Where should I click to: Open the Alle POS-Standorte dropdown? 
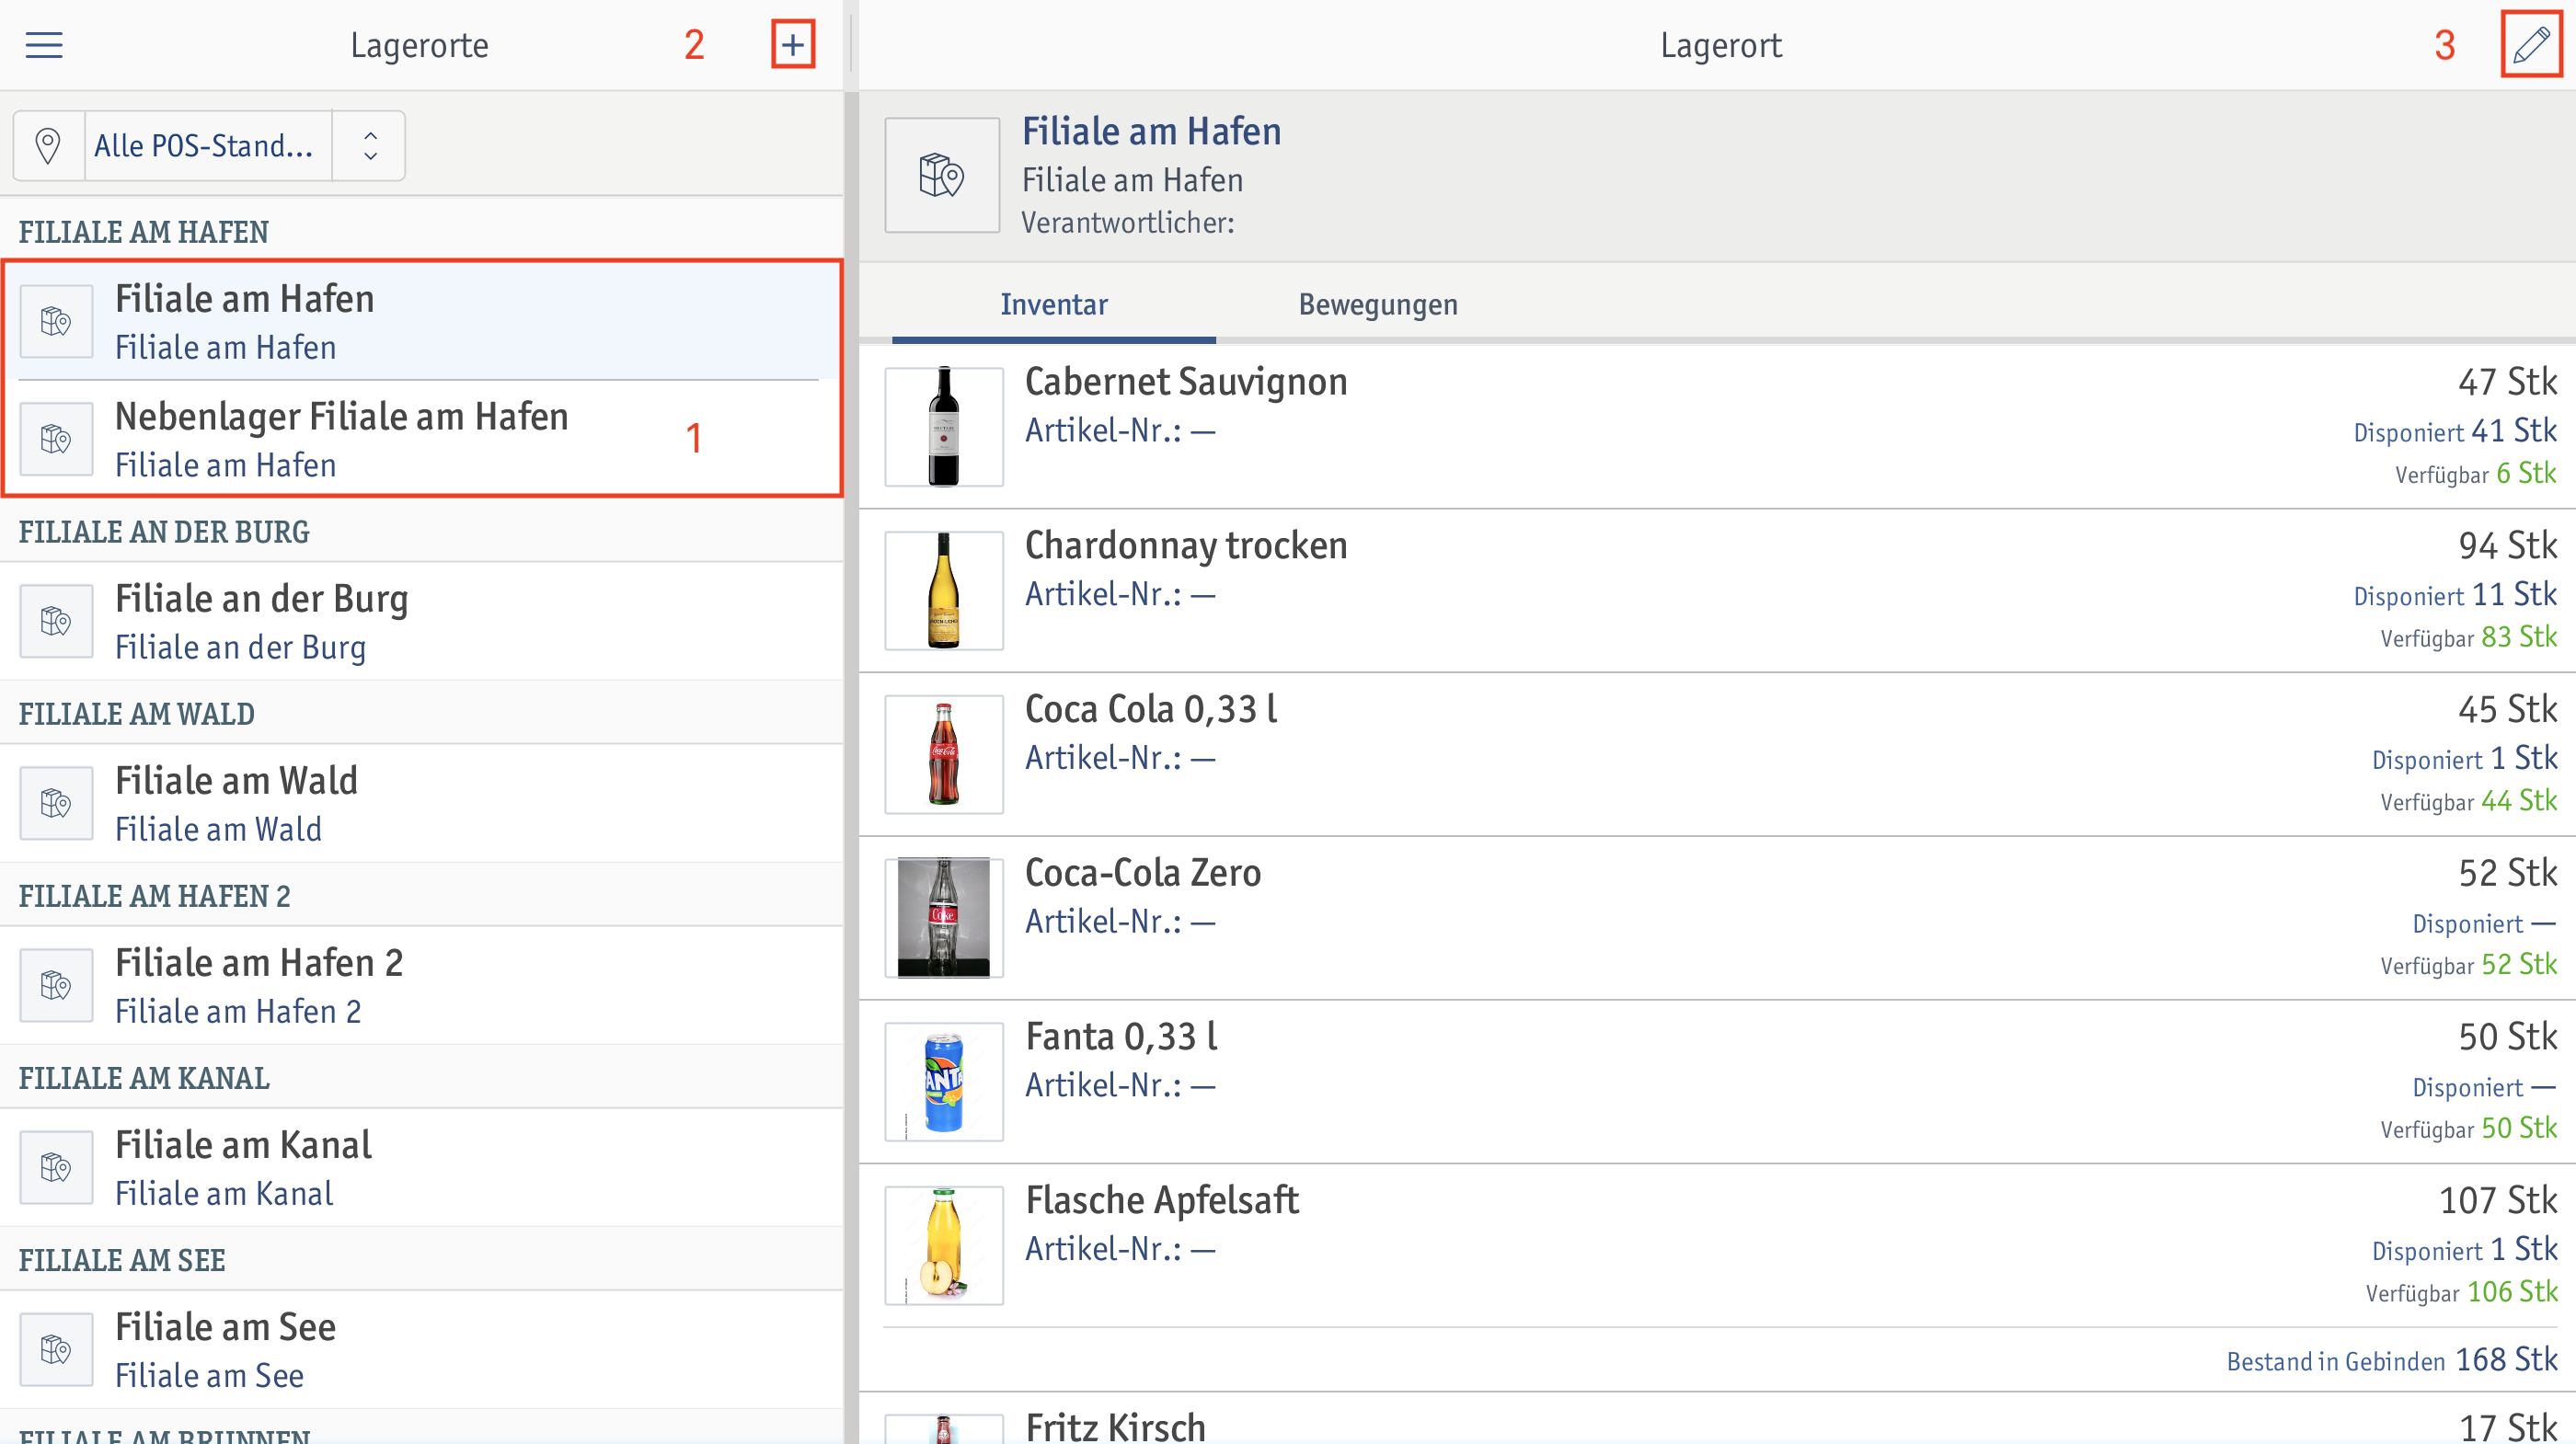[208, 146]
